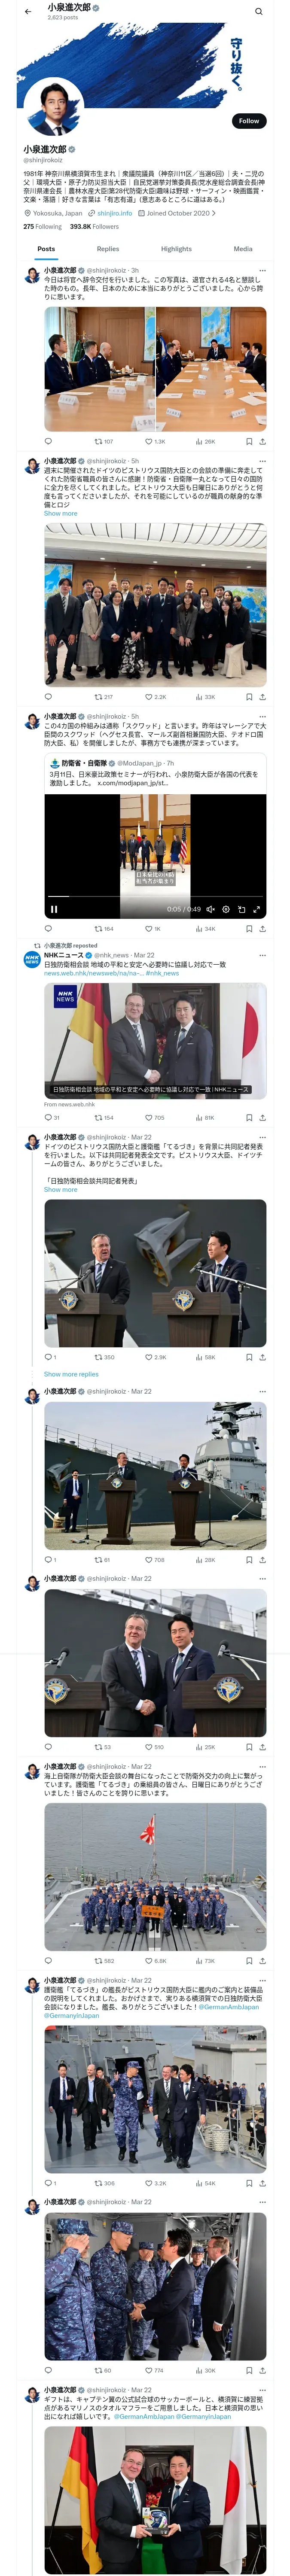The image size is (290, 2576).
Task: Open the first post's three-dot menu
Action: tap(263, 270)
